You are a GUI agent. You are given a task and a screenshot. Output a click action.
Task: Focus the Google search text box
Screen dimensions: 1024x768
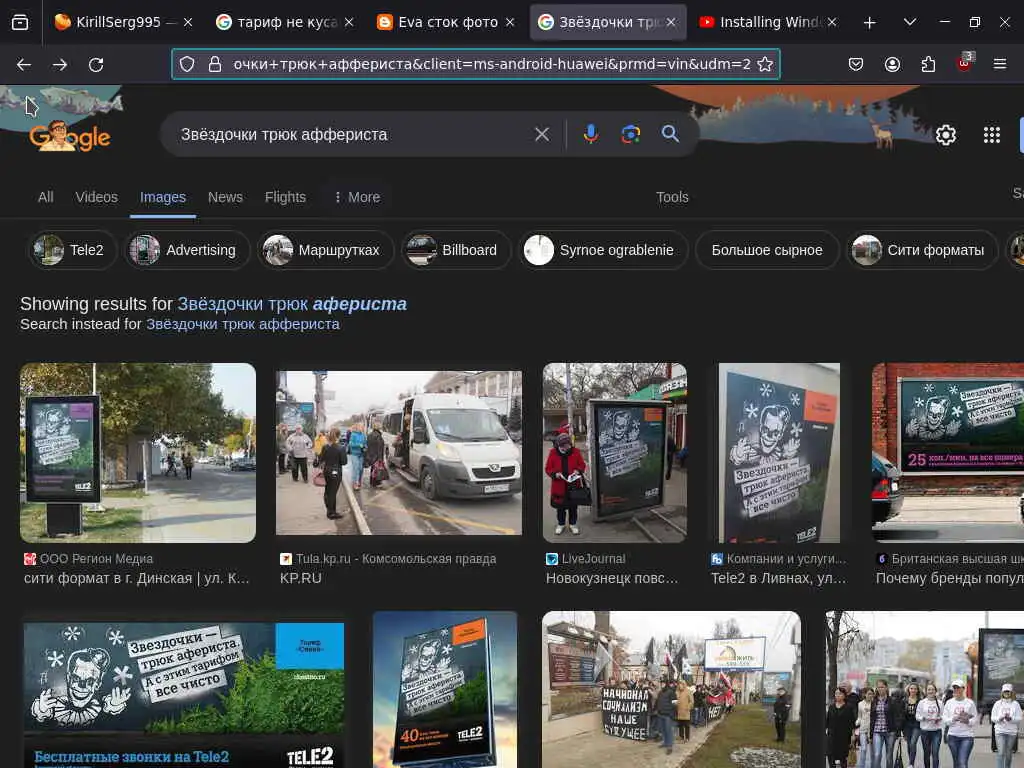[353, 135]
